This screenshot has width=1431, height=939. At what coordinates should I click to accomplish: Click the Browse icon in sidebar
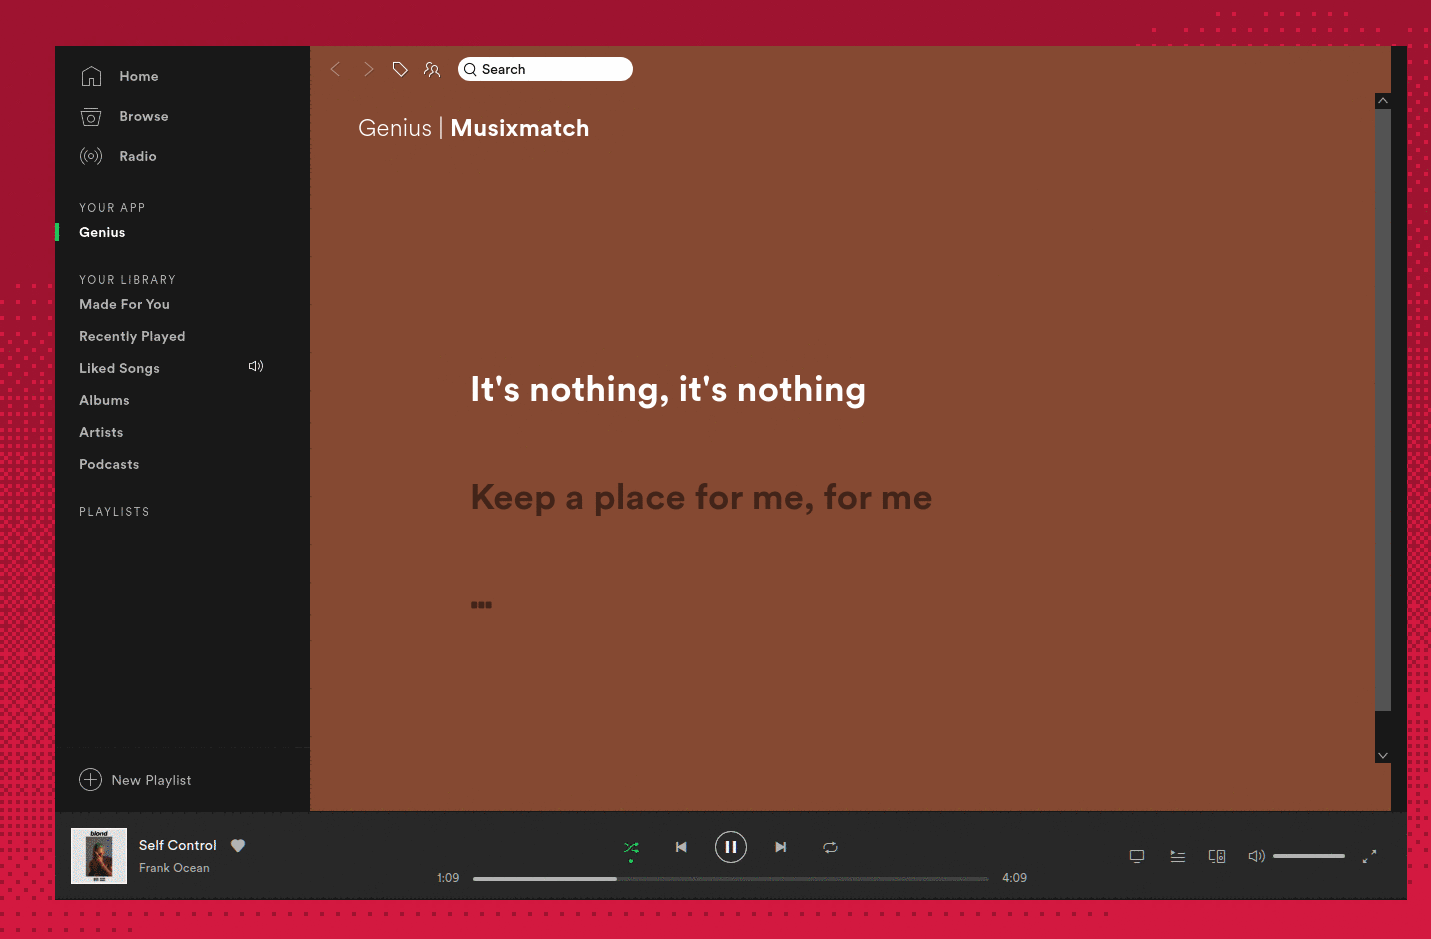point(91,117)
